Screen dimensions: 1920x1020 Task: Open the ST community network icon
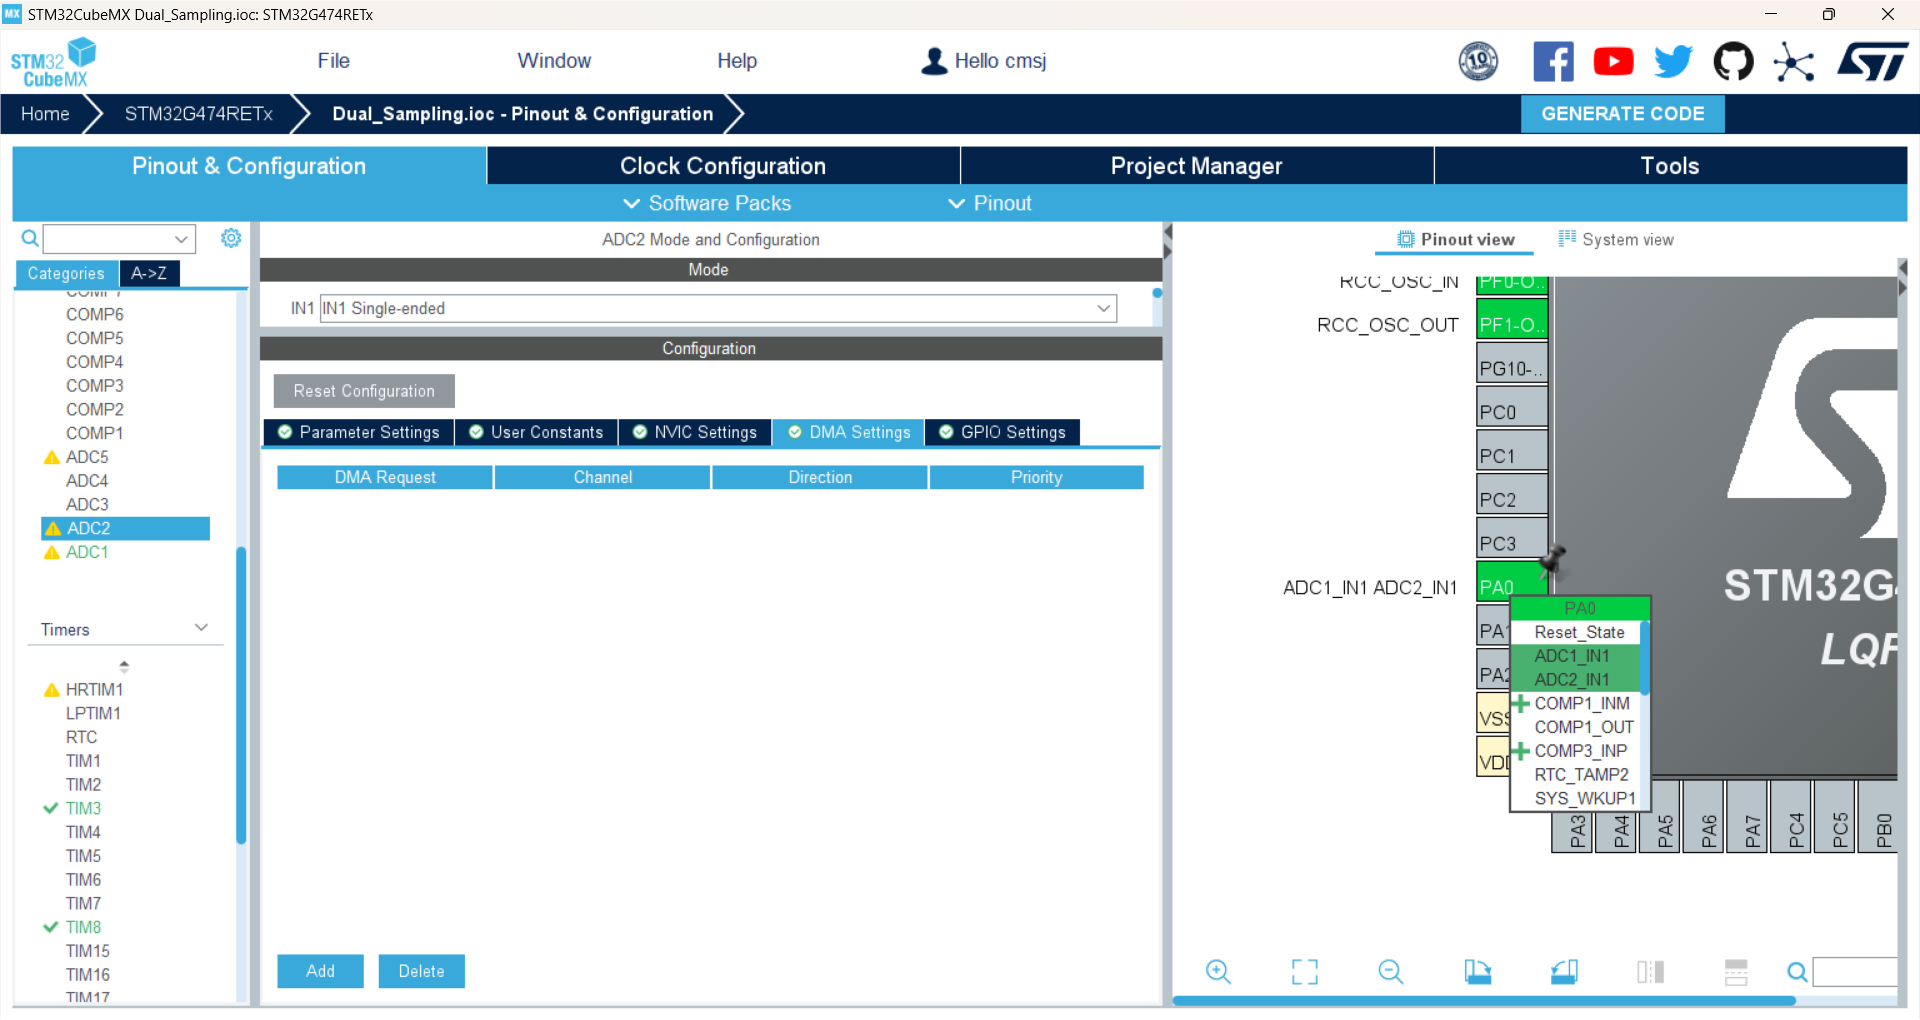(1794, 62)
